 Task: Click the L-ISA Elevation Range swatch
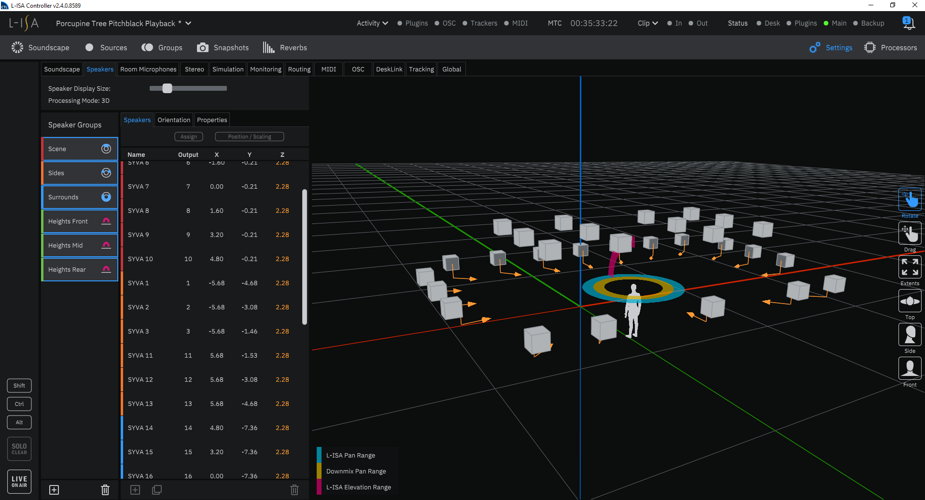point(319,487)
